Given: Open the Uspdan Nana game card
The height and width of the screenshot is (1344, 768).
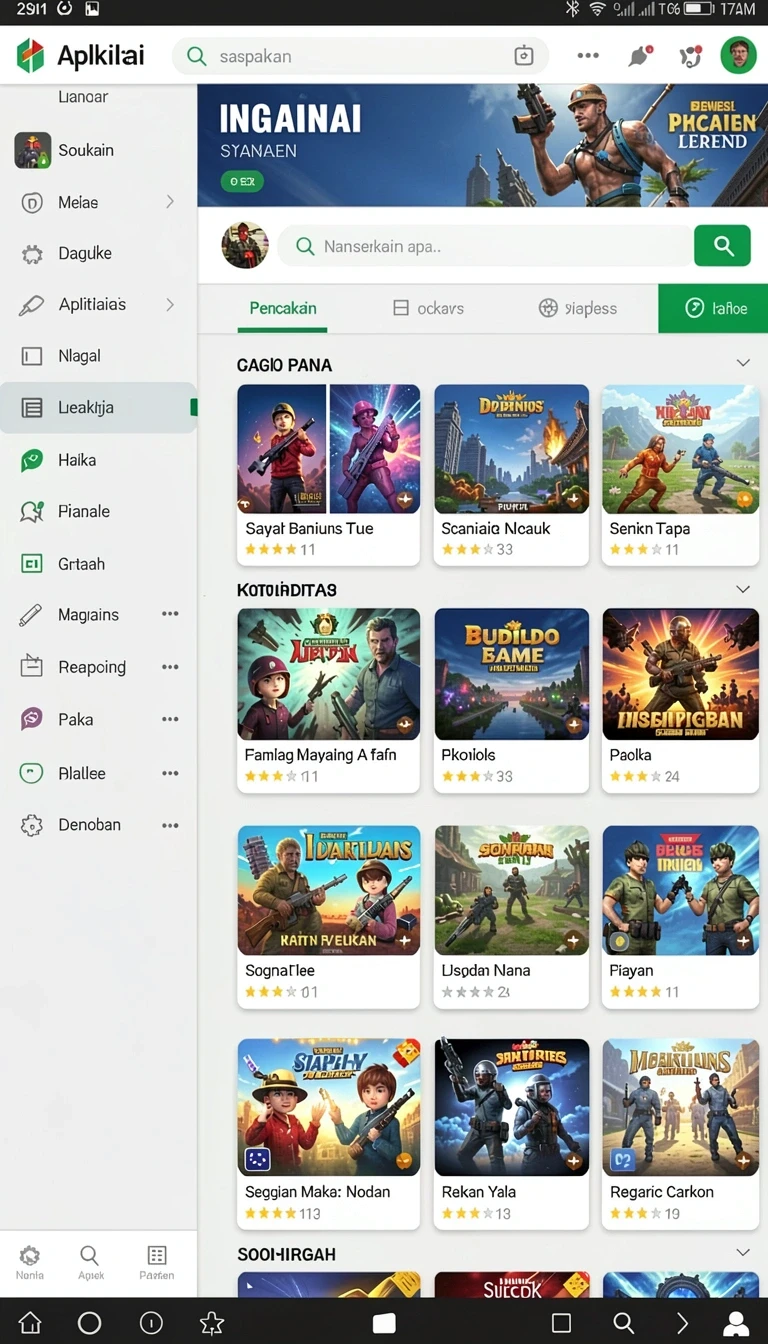Looking at the screenshot, I should click(511, 916).
